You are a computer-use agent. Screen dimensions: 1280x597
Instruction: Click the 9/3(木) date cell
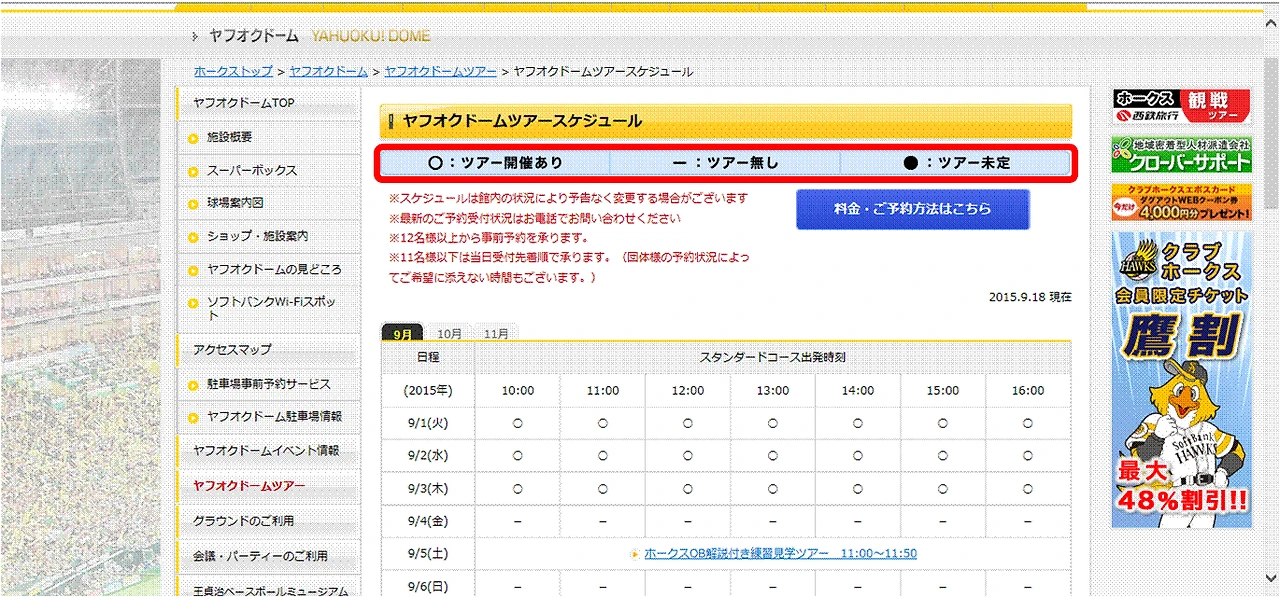(x=428, y=488)
